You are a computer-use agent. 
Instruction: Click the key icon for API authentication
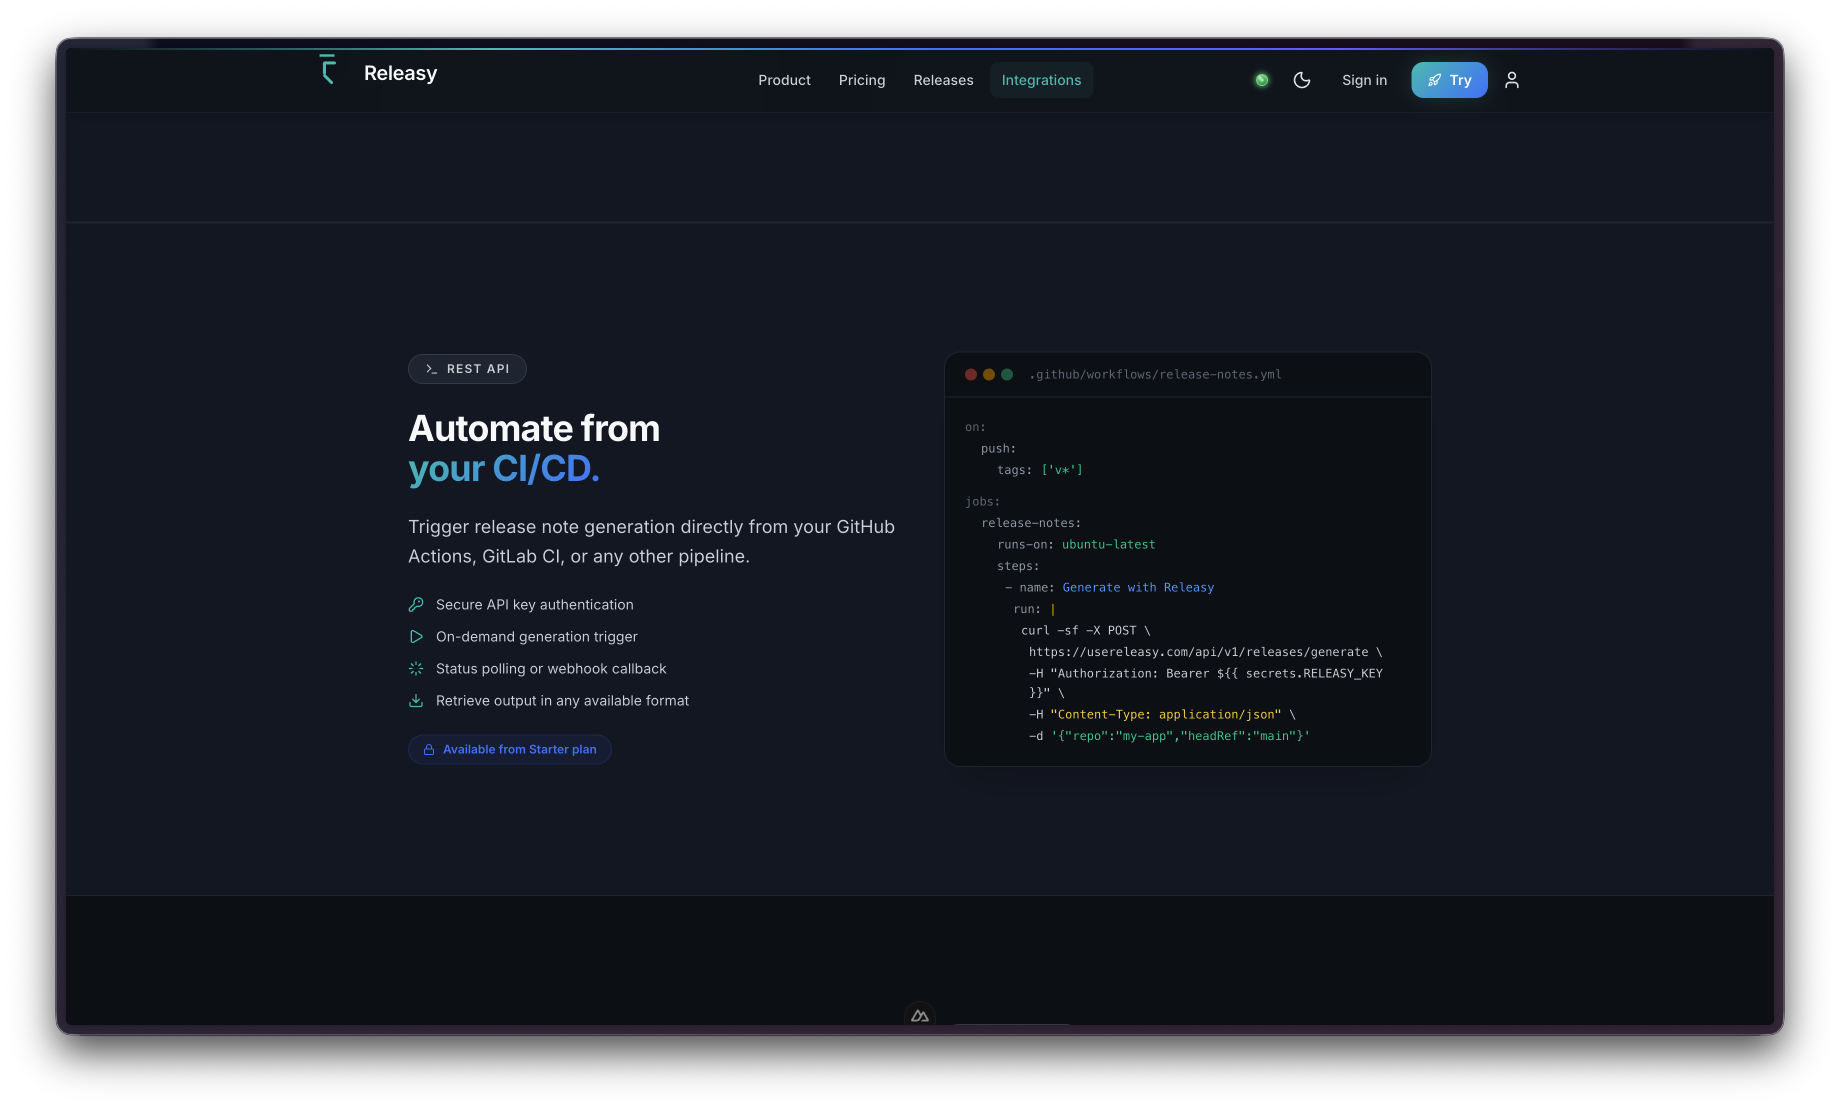(416, 605)
